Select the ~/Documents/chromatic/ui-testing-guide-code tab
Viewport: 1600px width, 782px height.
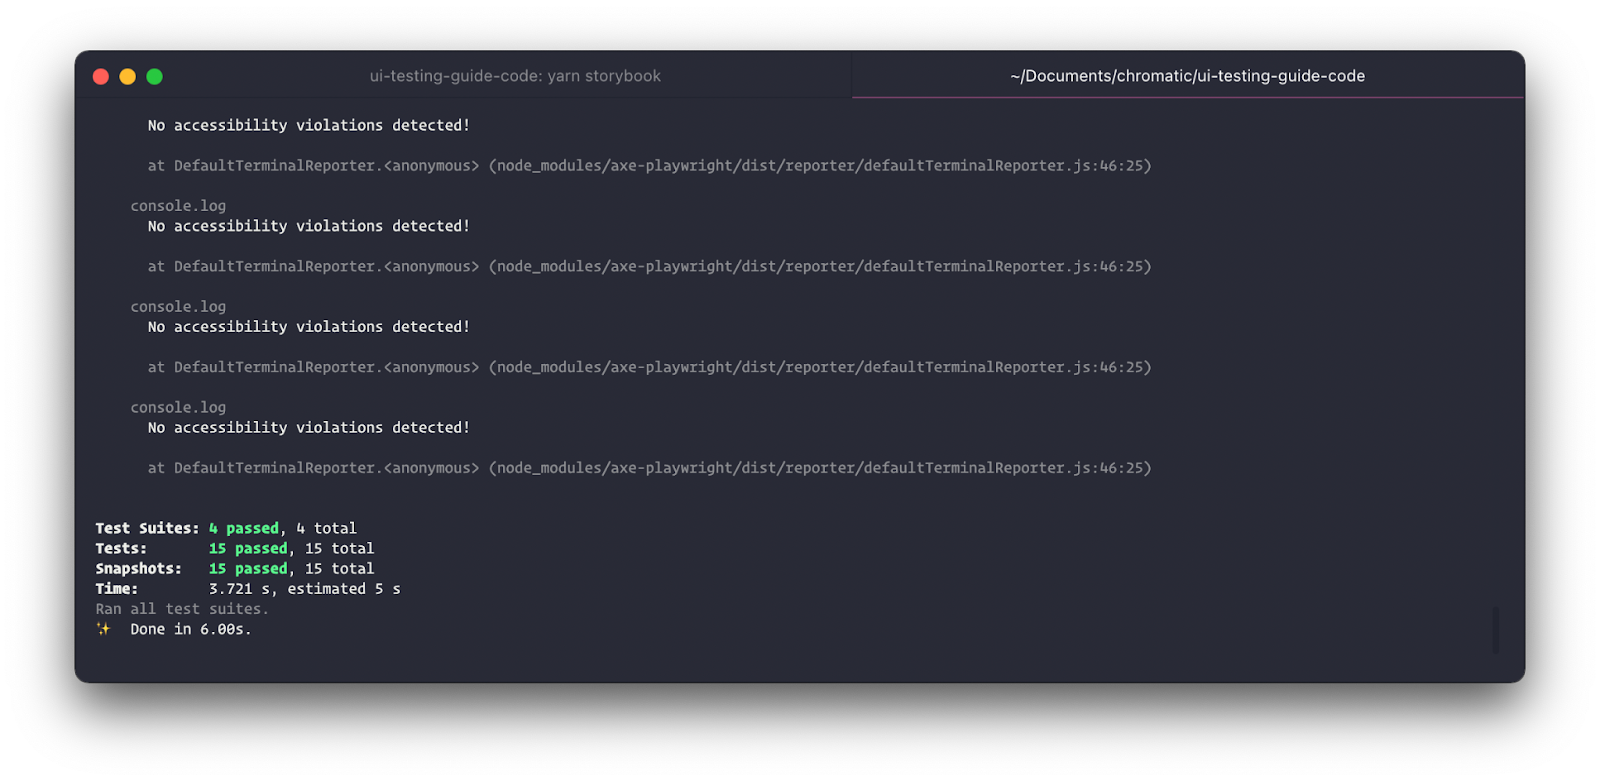point(1186,75)
